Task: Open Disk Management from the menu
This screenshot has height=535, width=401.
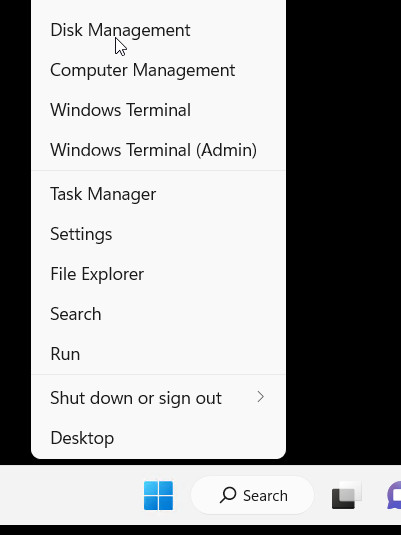Action: pos(158,30)
